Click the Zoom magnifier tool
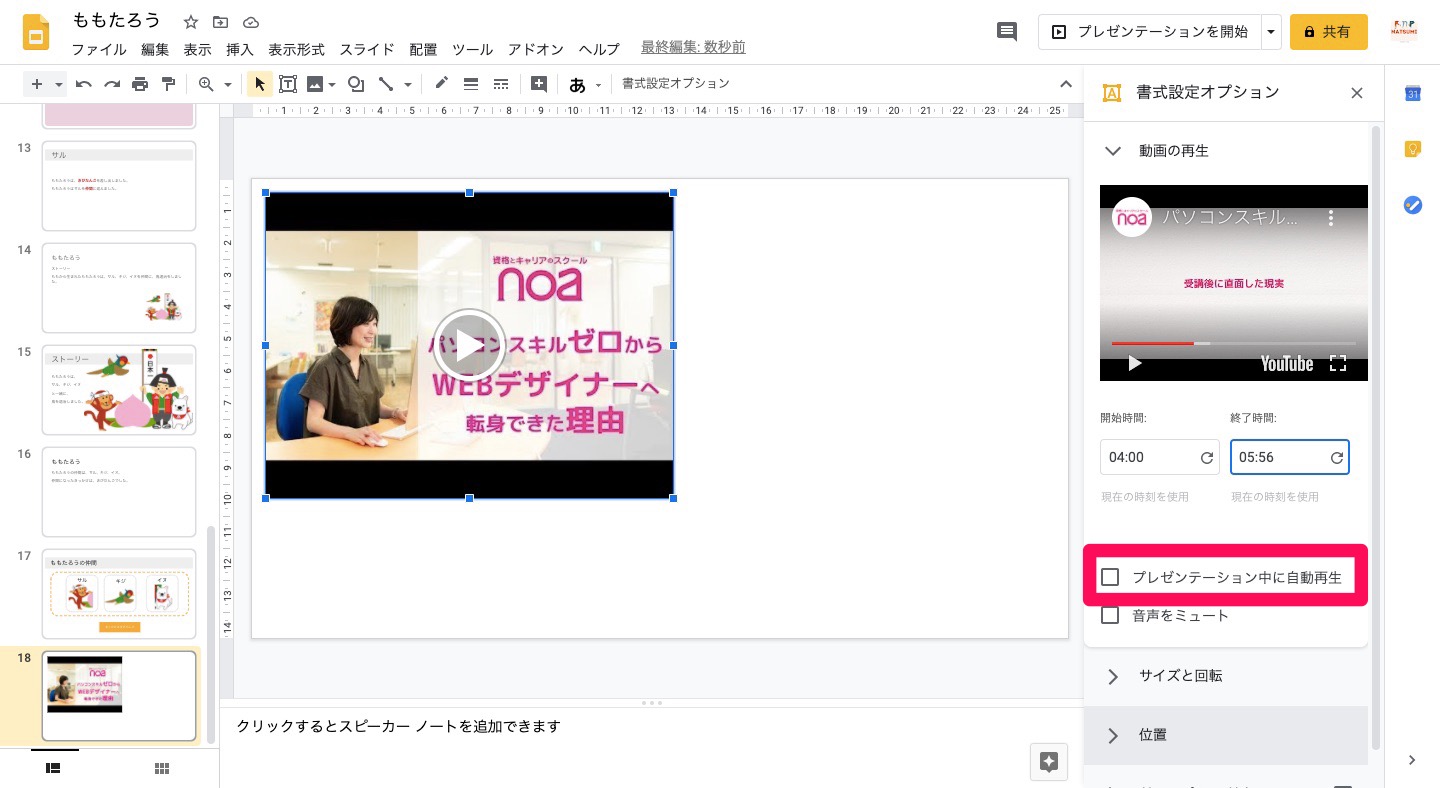Viewport: 1440px width, 788px height. [x=206, y=84]
